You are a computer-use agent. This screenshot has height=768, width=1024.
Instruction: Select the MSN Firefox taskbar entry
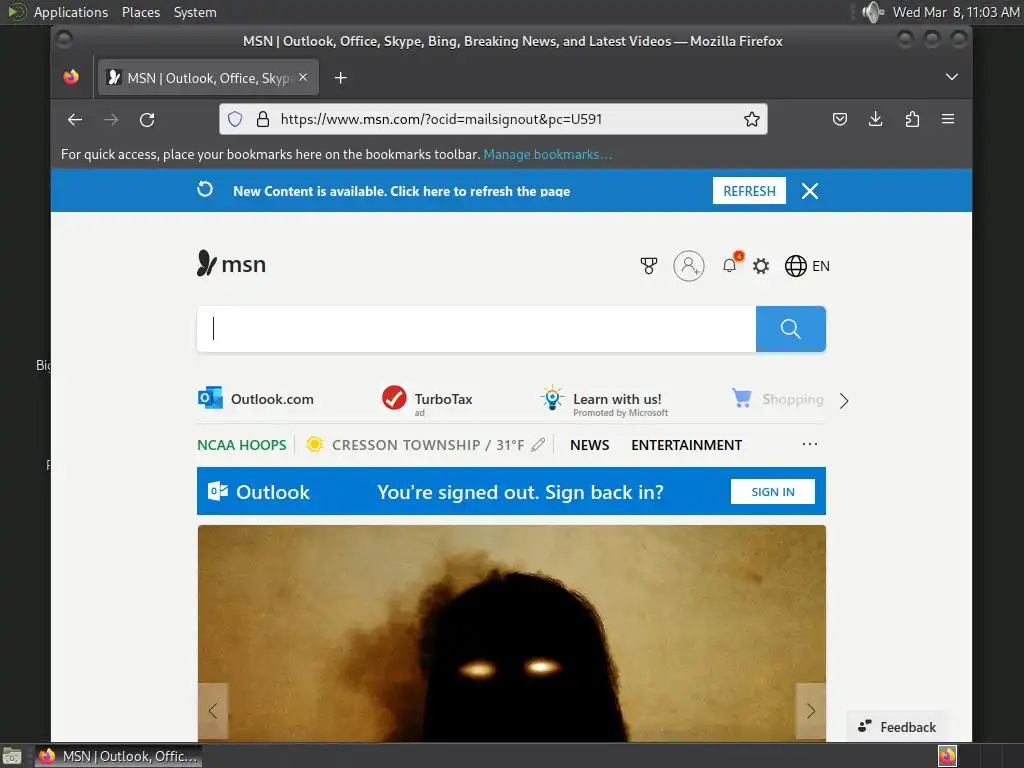[x=118, y=756]
